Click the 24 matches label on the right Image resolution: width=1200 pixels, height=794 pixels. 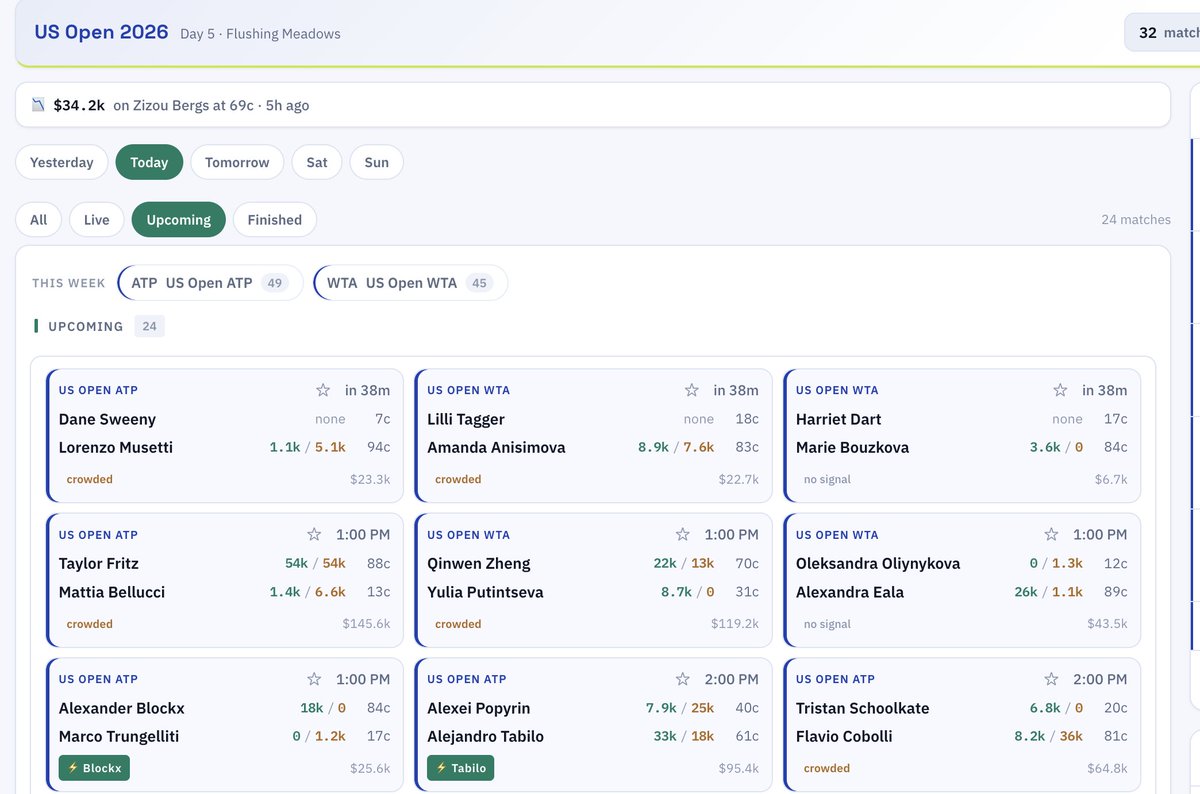pos(1136,220)
